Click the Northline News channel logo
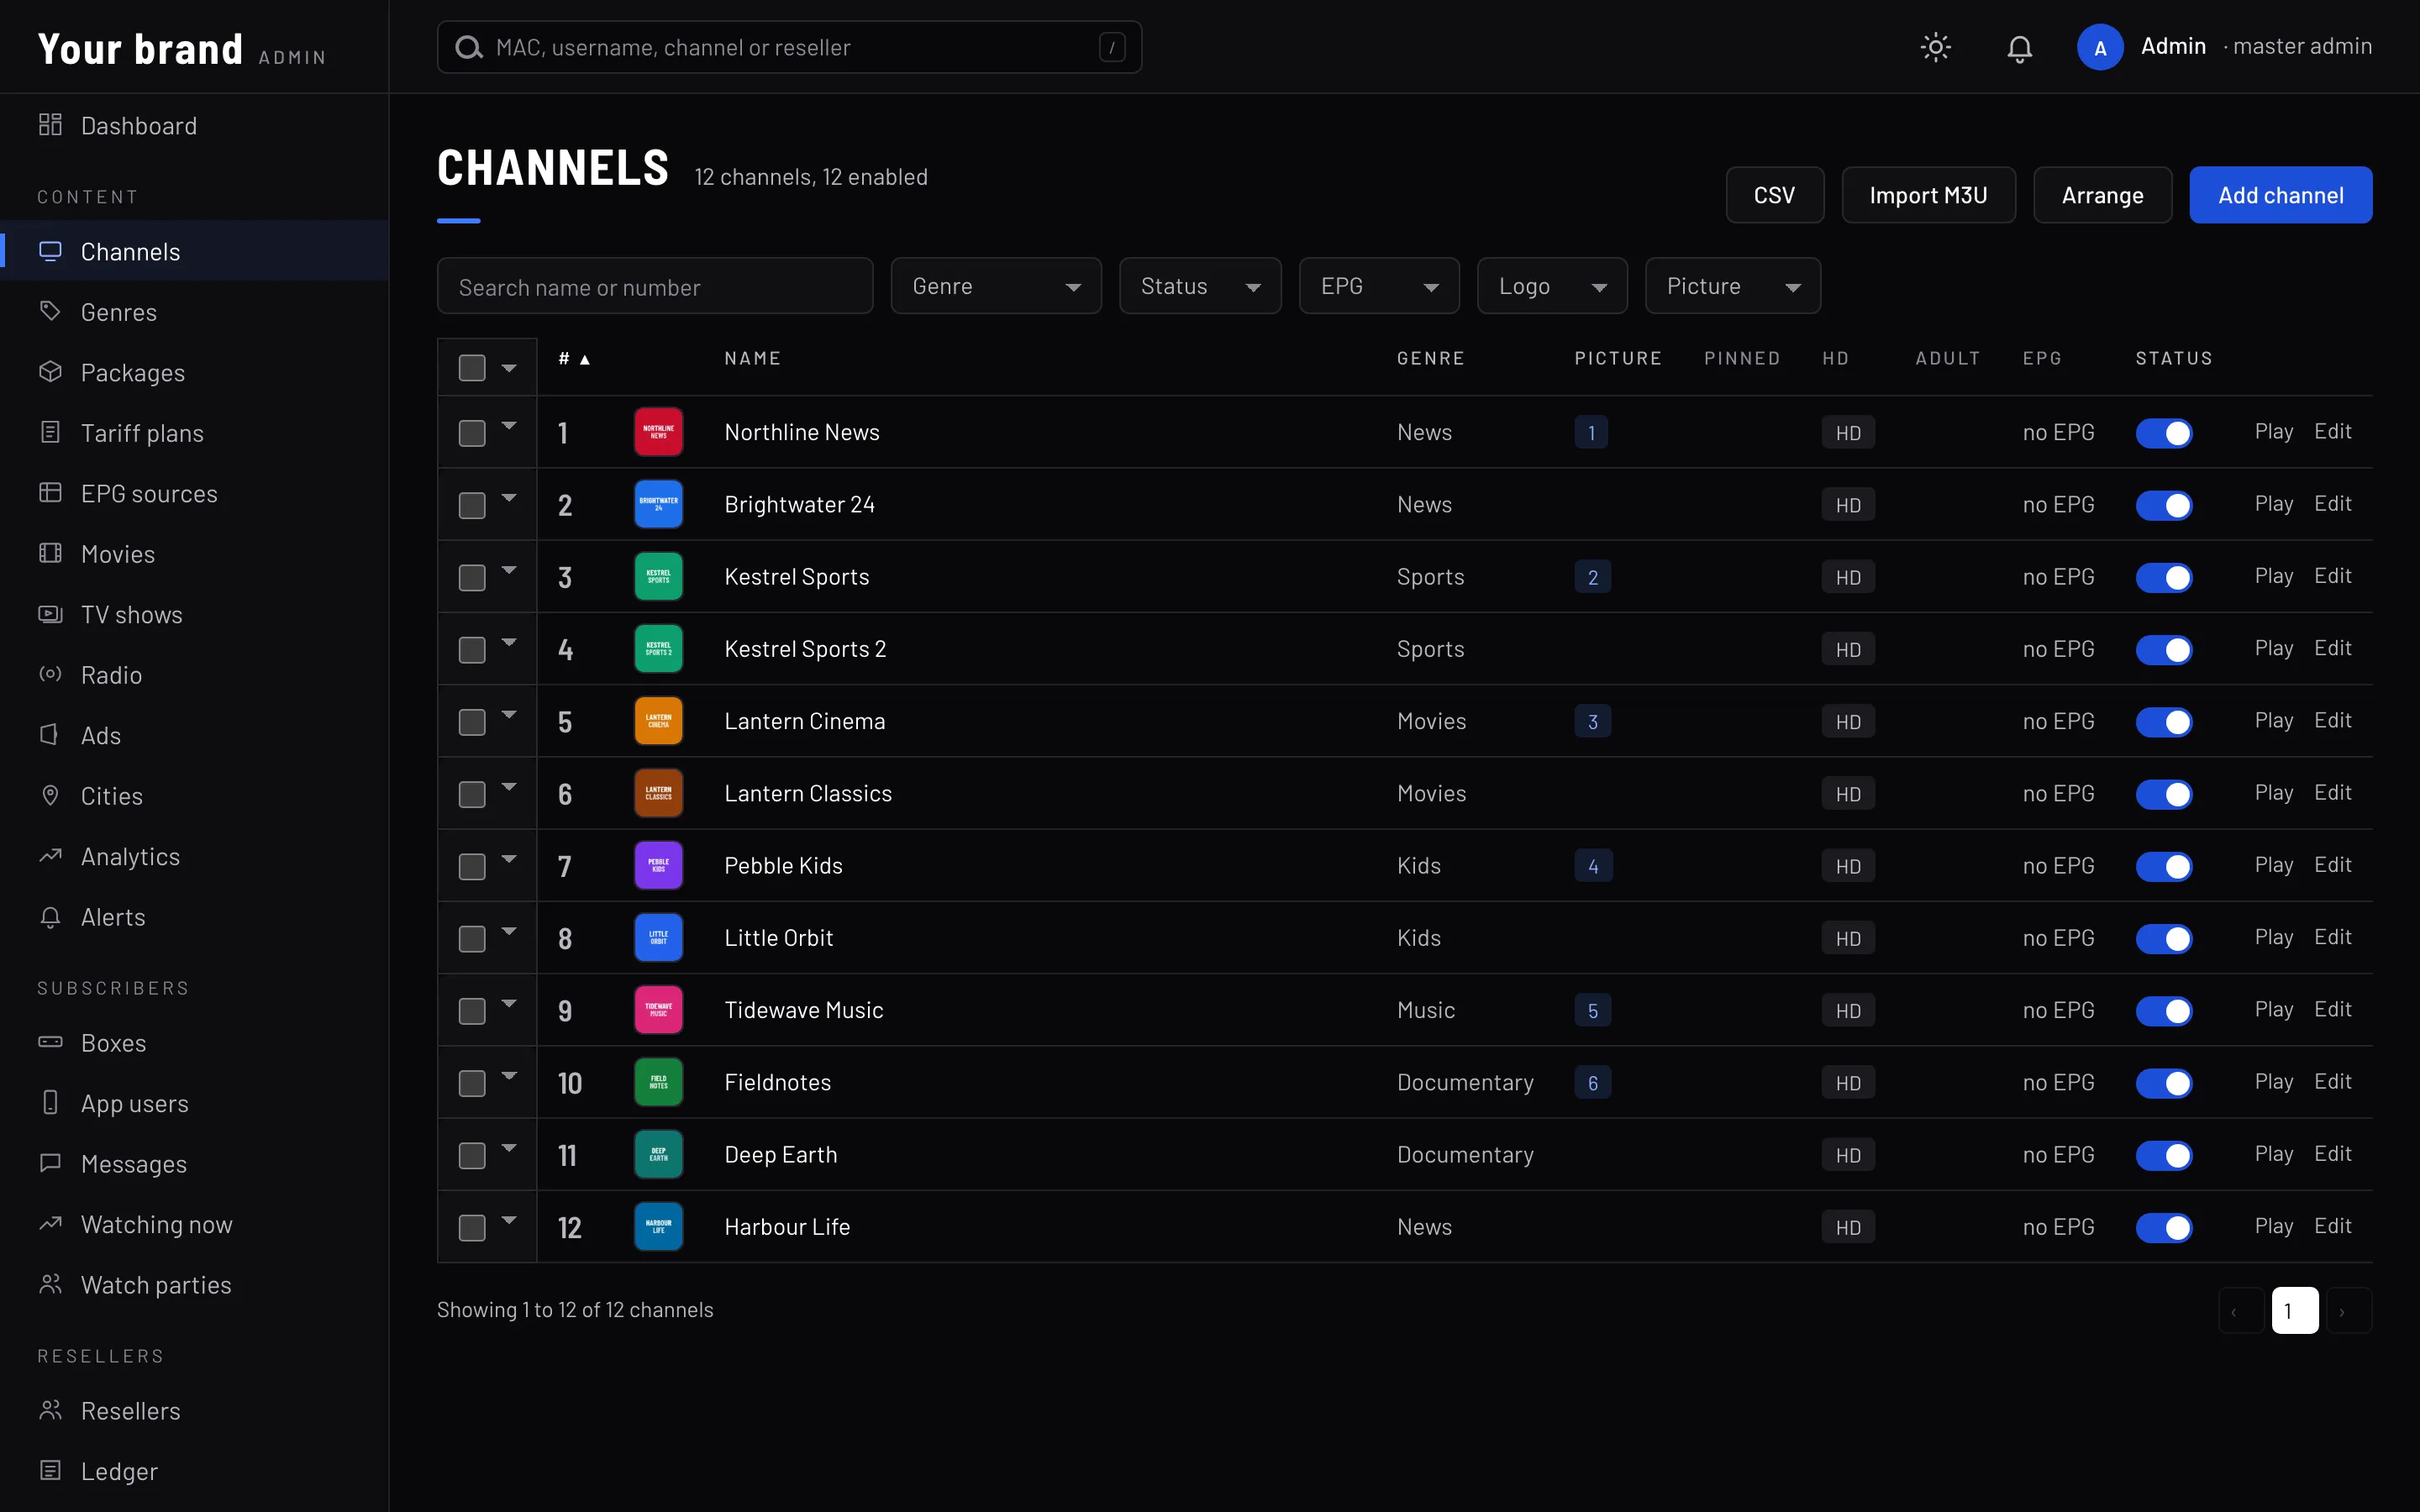Viewport: 2420px width, 1512px height. (659, 432)
